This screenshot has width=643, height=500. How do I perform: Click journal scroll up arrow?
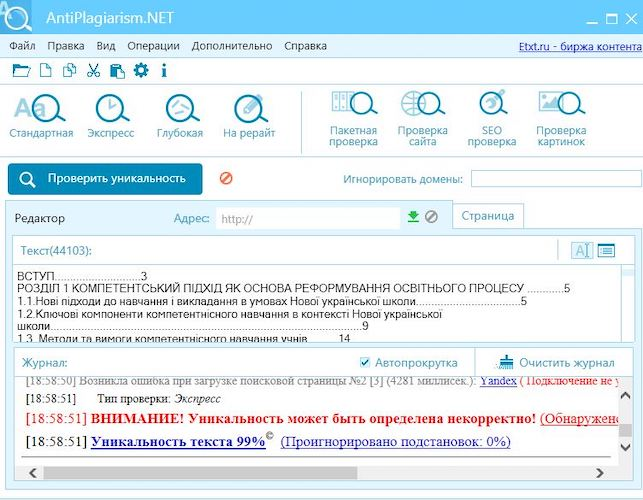(x=625, y=396)
